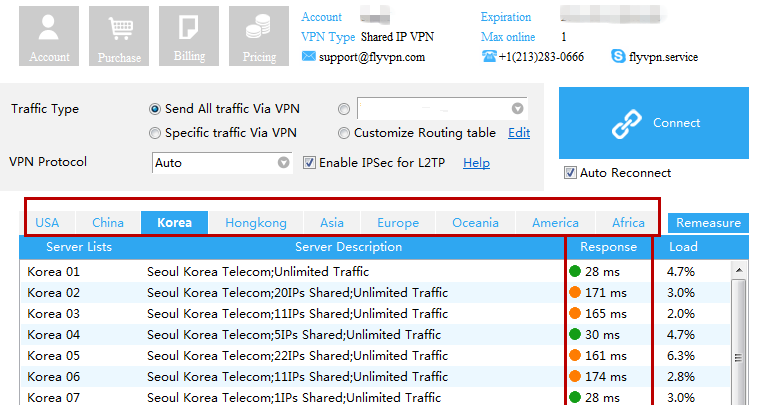
Task: Click the support email envelope icon
Action: click(x=308, y=57)
